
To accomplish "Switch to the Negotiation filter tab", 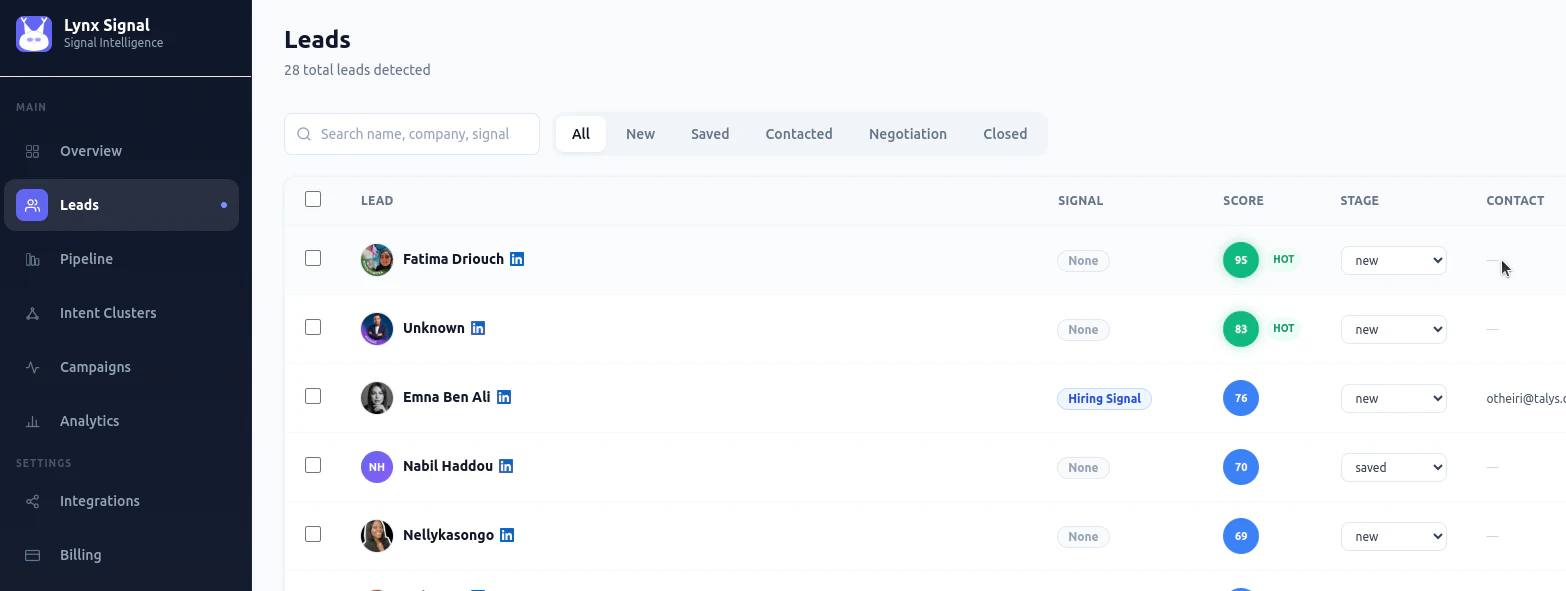I will coord(908,134).
